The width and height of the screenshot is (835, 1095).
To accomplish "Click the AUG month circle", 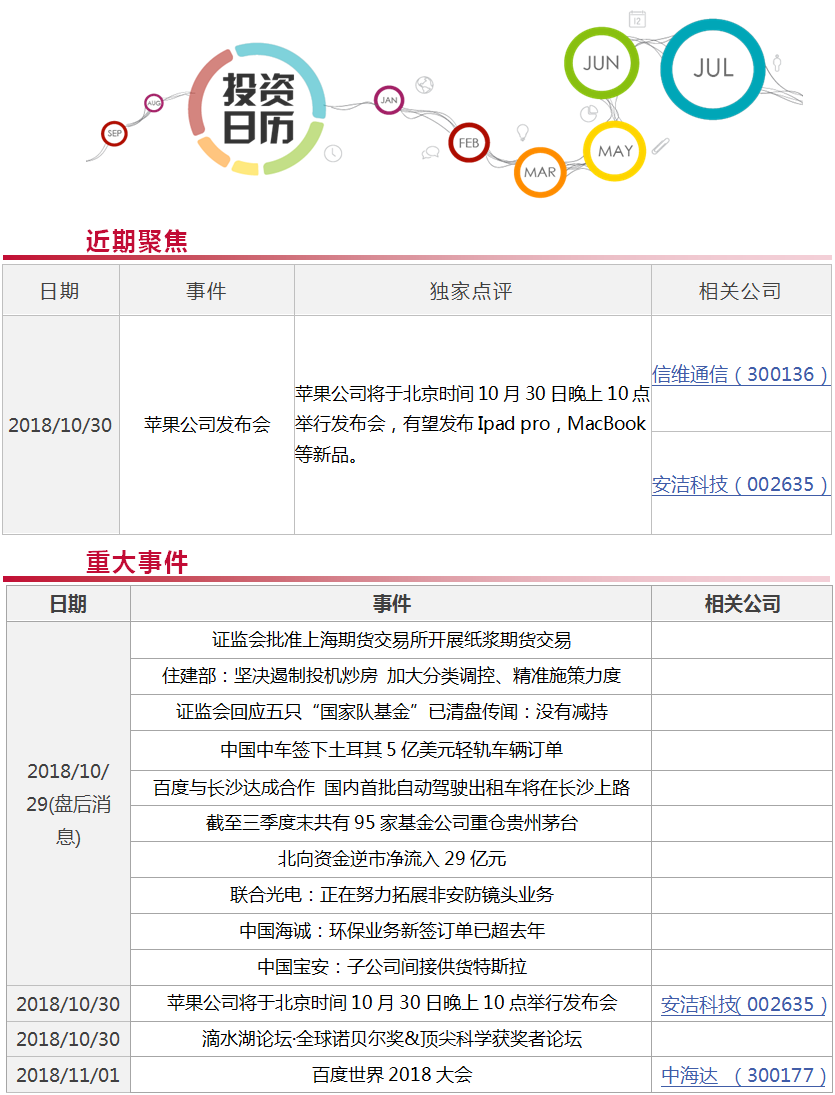I will pos(154,103).
